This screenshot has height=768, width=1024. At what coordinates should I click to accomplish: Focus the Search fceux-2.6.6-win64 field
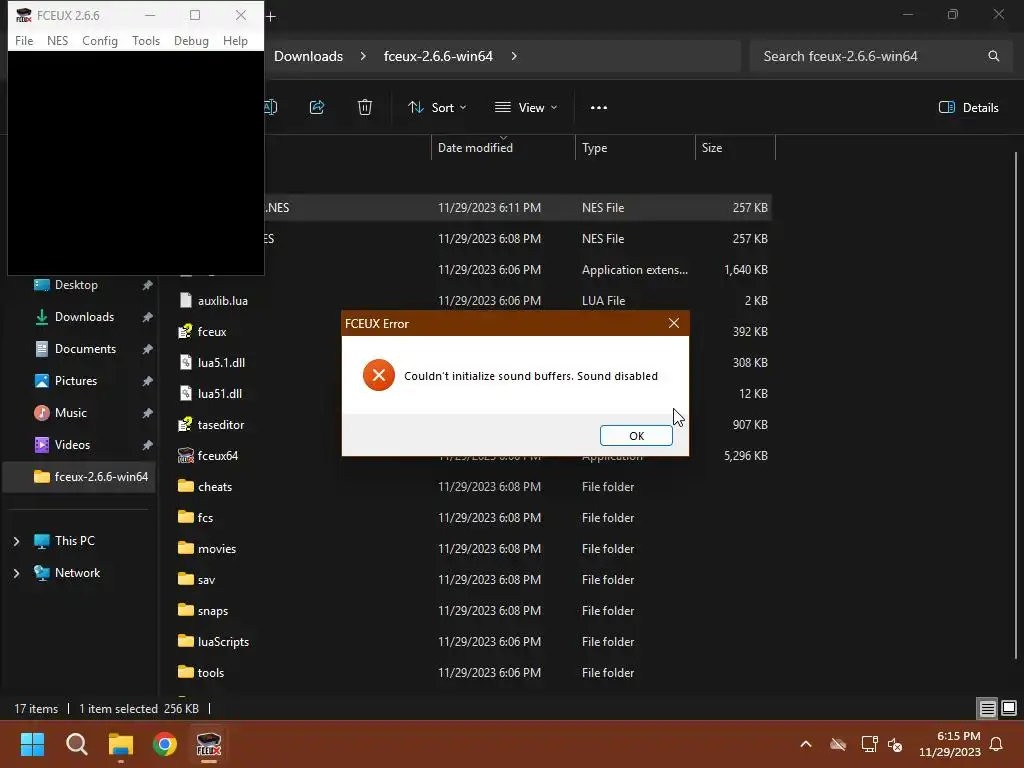click(879, 56)
